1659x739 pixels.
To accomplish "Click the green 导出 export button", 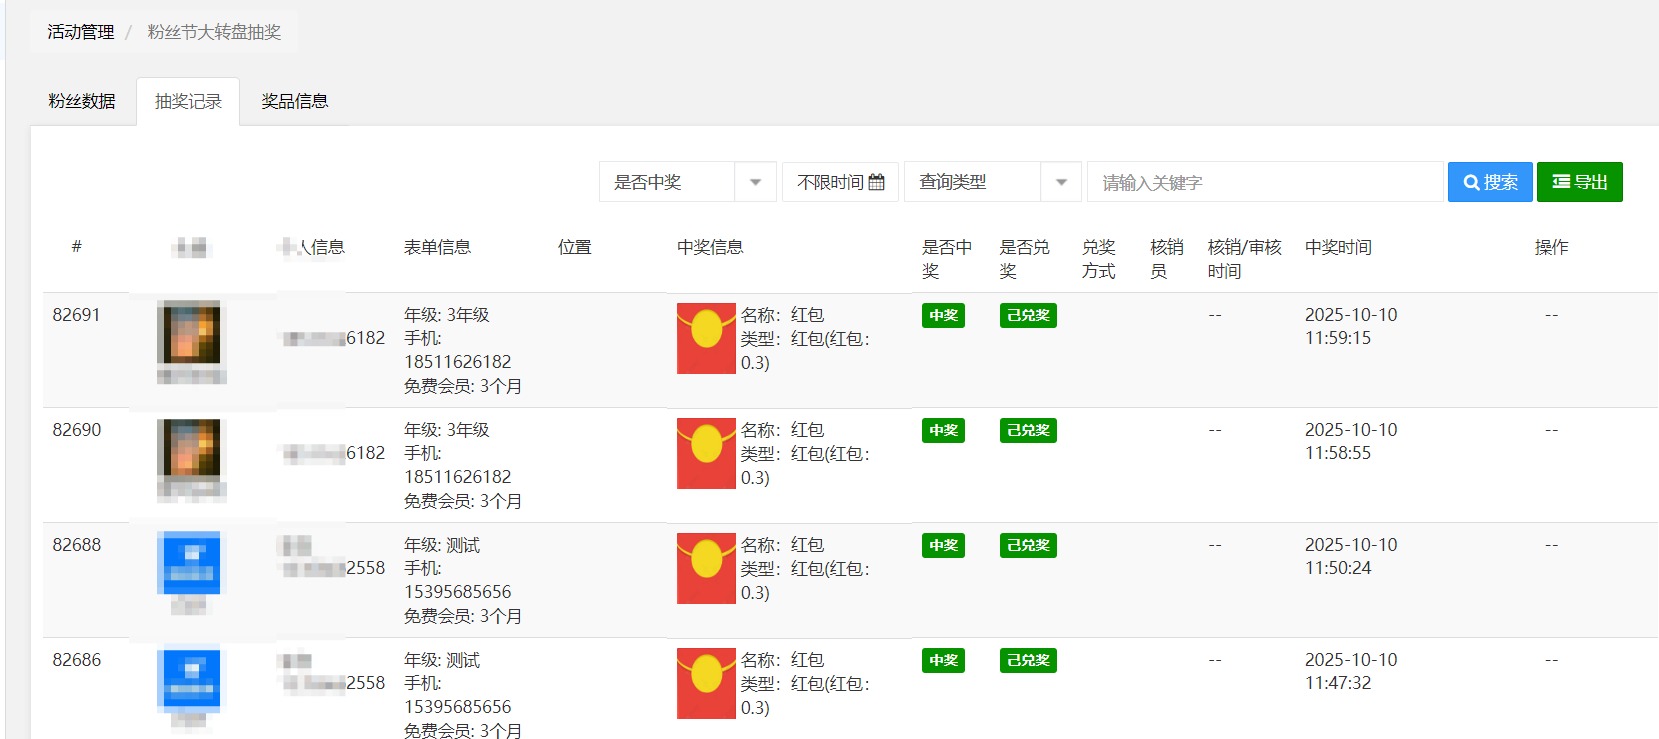I will [1579, 182].
